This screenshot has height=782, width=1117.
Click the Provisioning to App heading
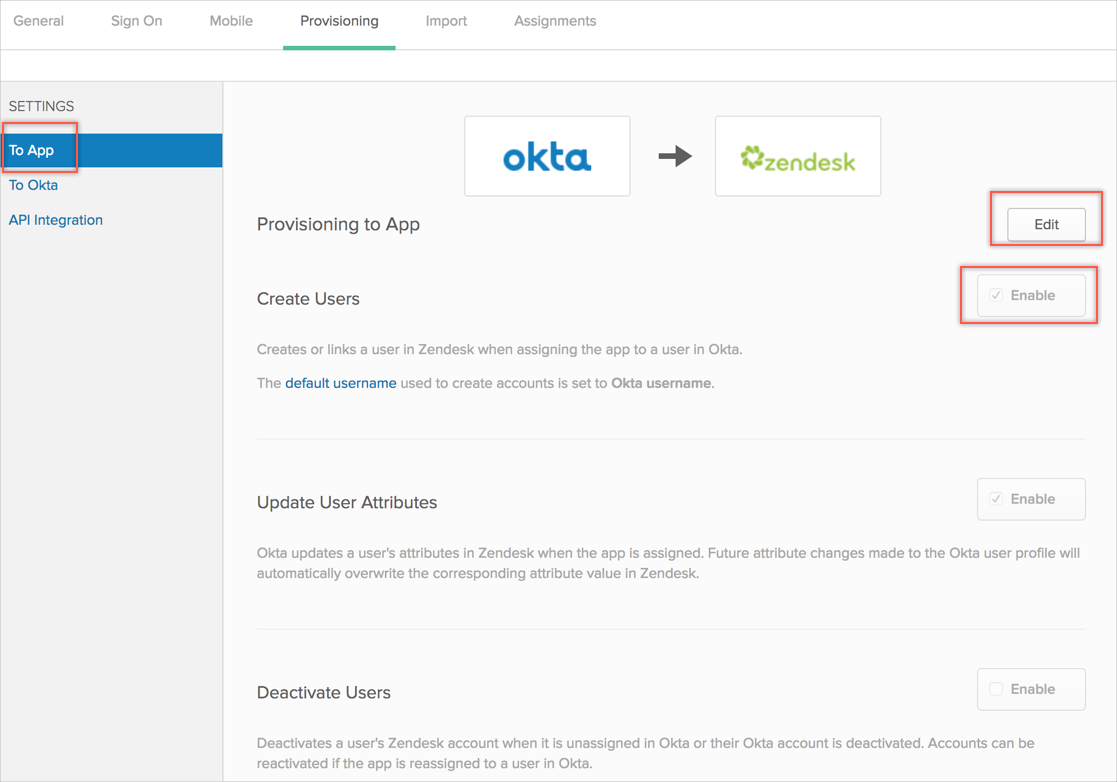coord(338,224)
